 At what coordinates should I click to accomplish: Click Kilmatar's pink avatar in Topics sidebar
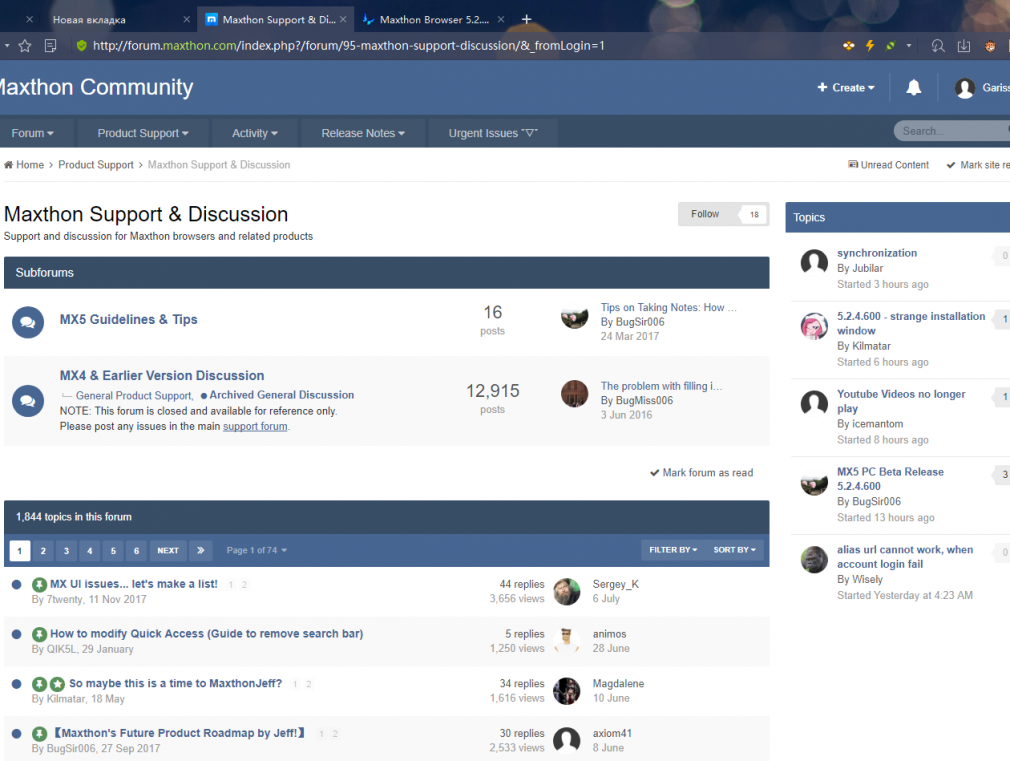(814, 326)
